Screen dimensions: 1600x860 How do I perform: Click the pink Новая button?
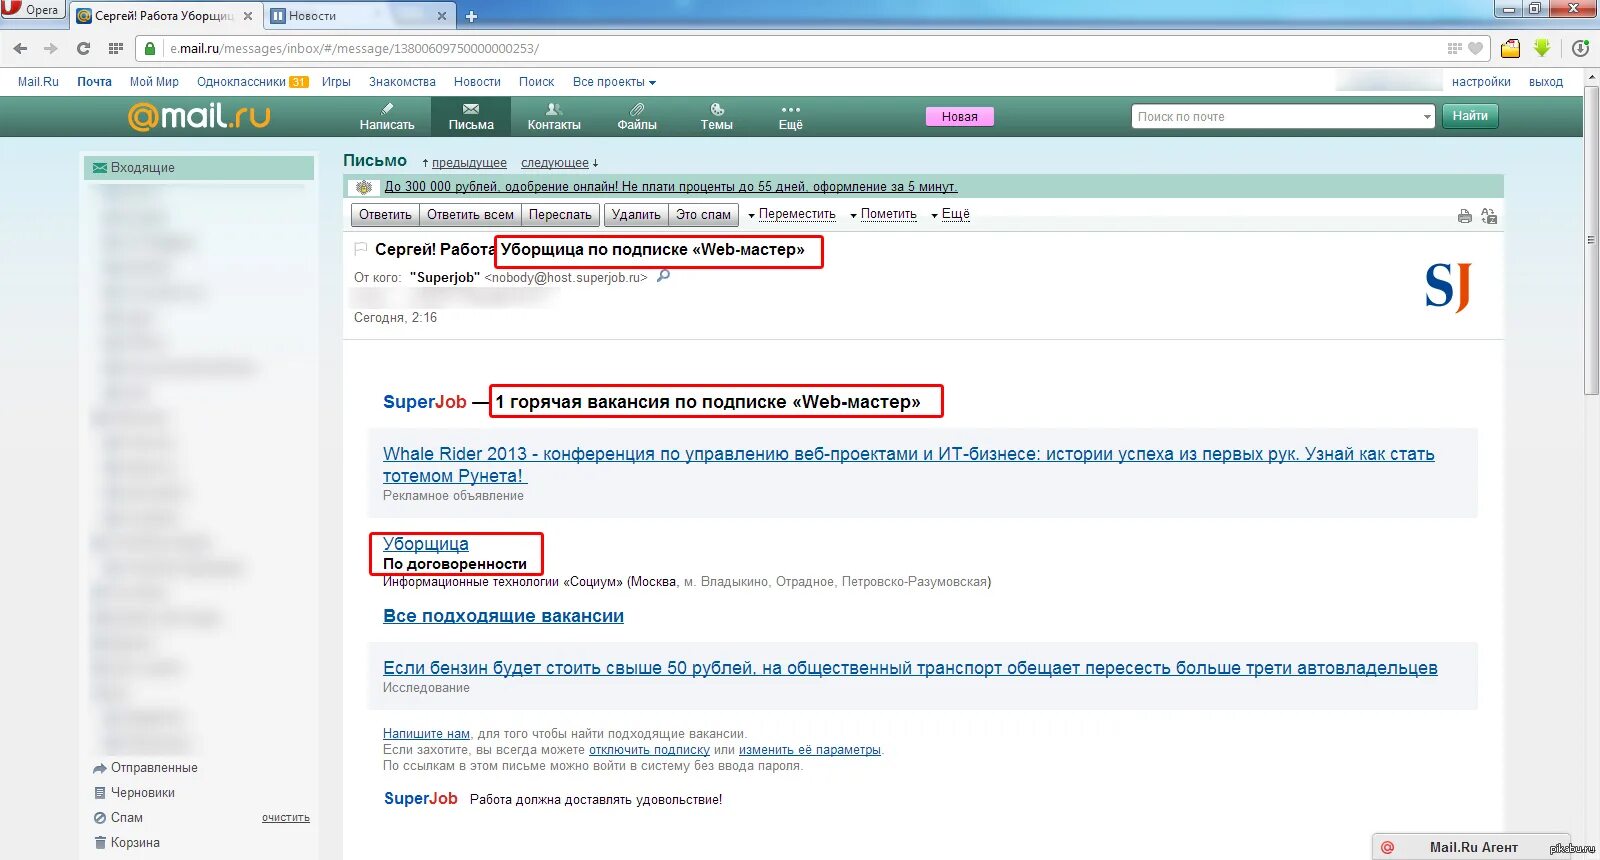[959, 116]
